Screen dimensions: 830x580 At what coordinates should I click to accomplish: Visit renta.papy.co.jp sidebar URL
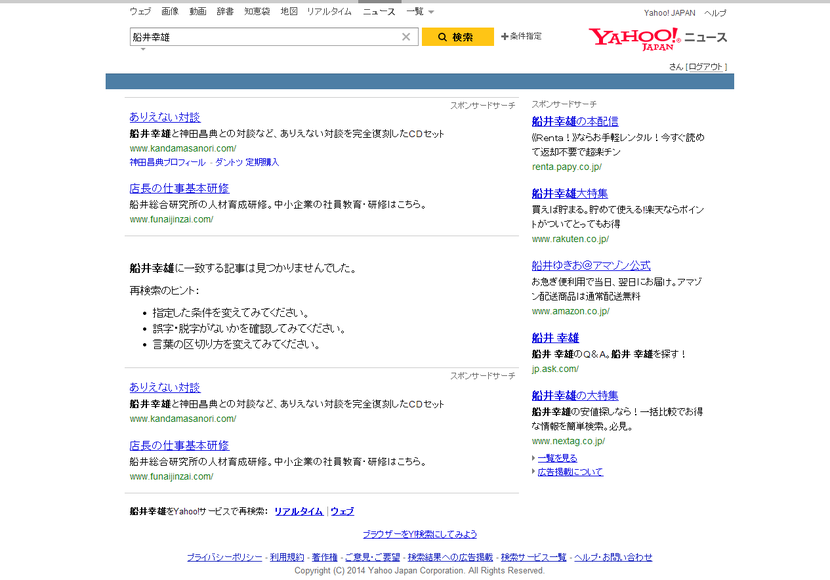pyautogui.click(x=566, y=167)
